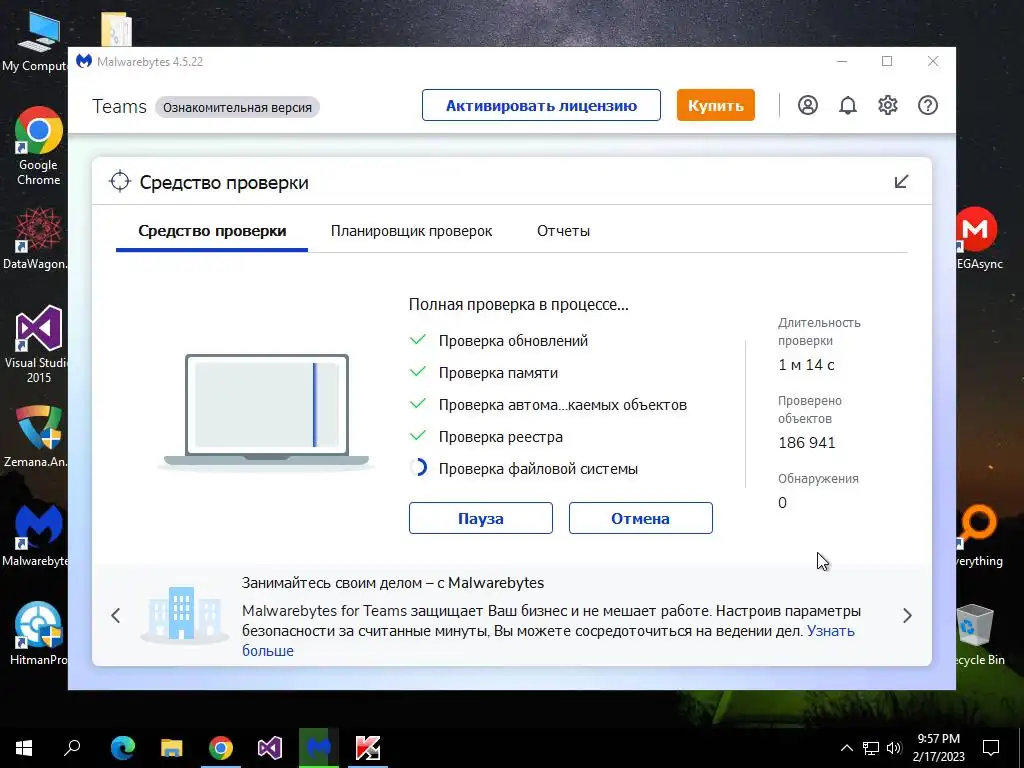The height and width of the screenshot is (768, 1024).
Task: Select Malwarebytes desktop shortcut
Action: tap(36, 536)
